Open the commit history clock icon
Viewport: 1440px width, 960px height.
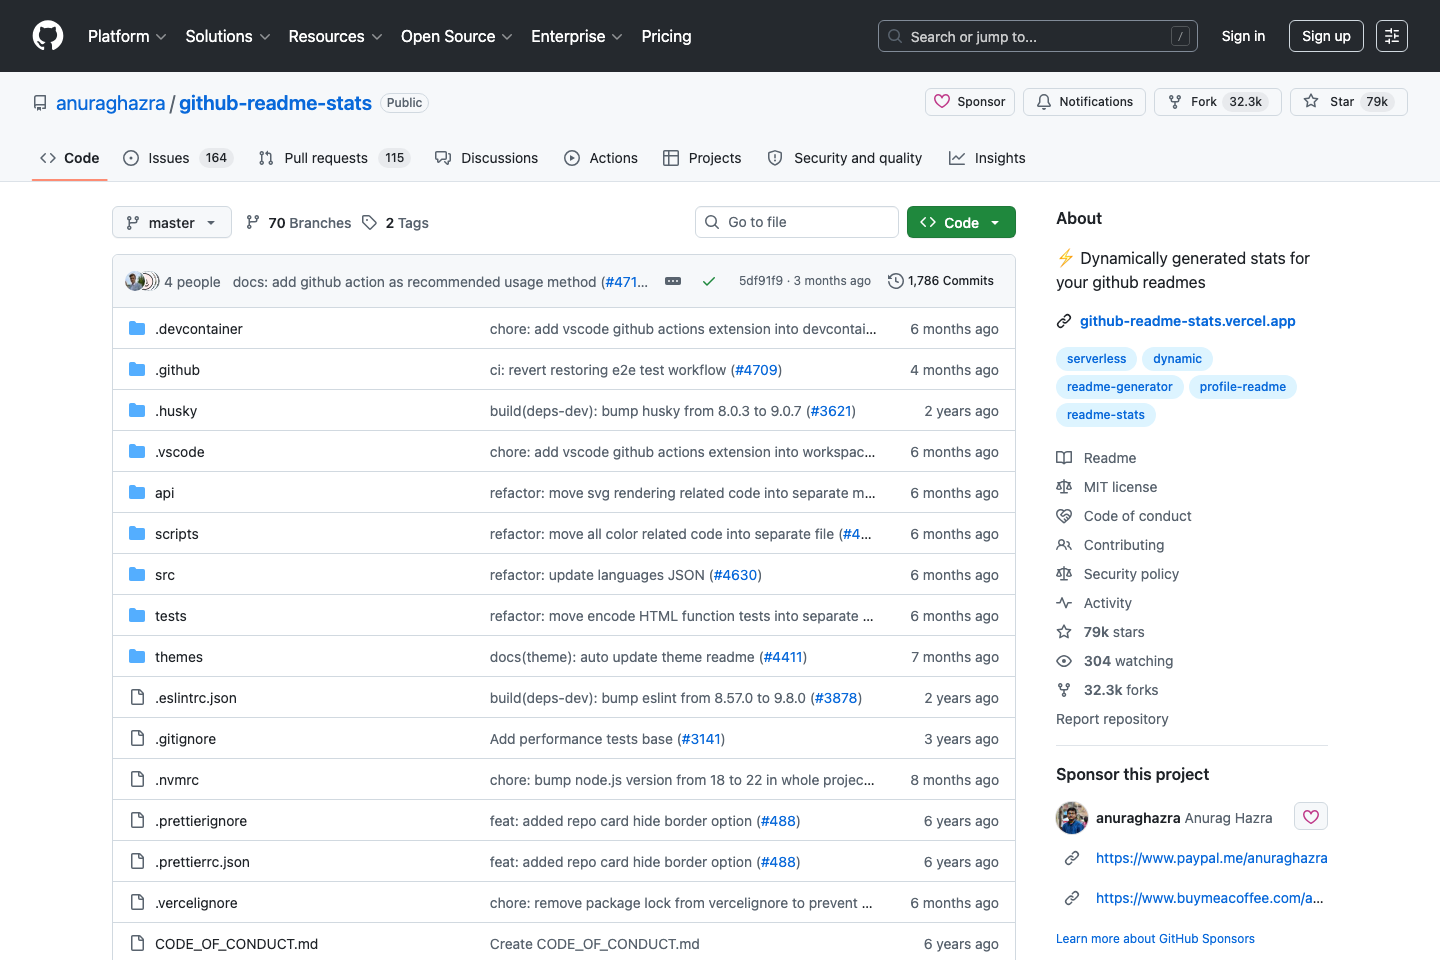tap(895, 281)
